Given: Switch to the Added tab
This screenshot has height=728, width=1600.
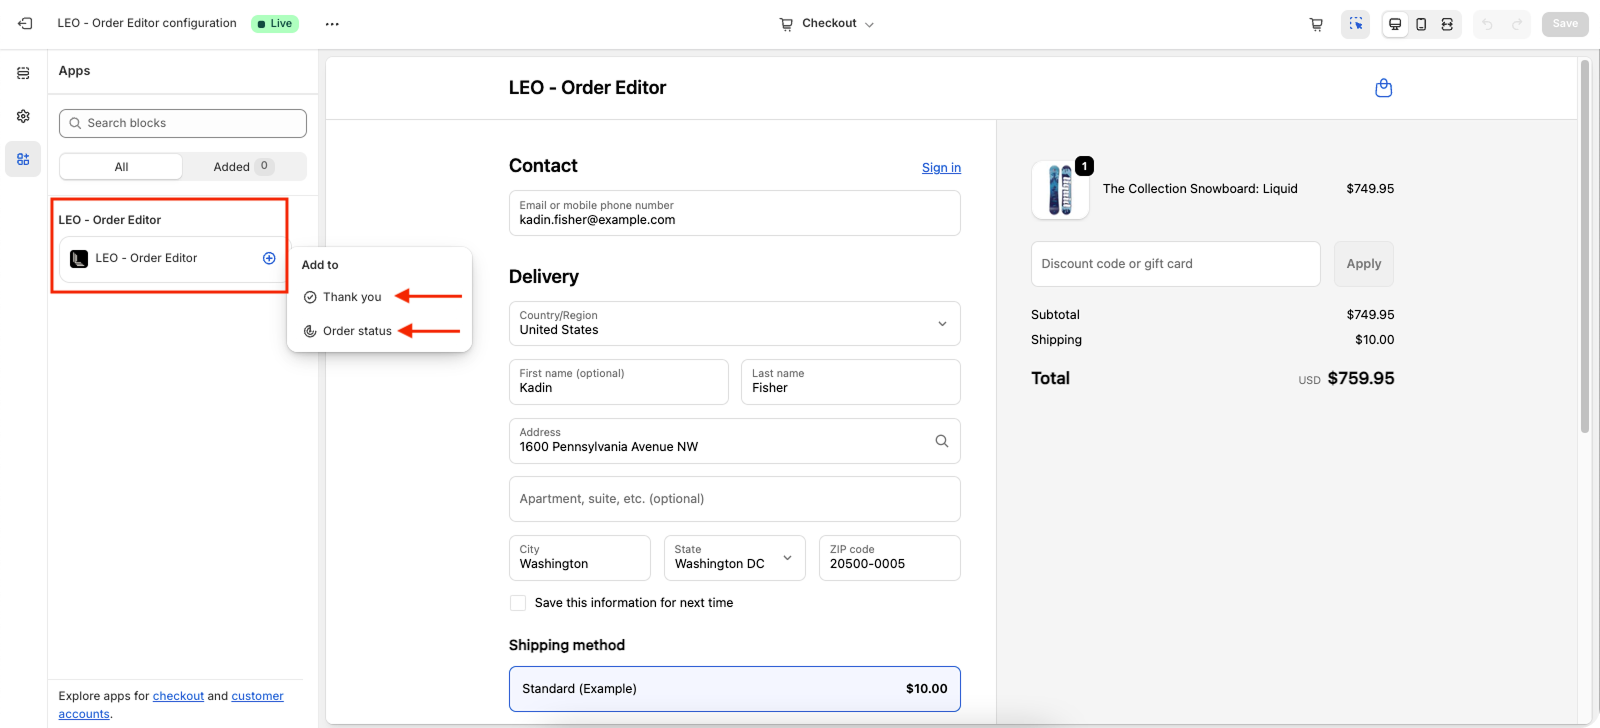Looking at the screenshot, I should point(244,167).
